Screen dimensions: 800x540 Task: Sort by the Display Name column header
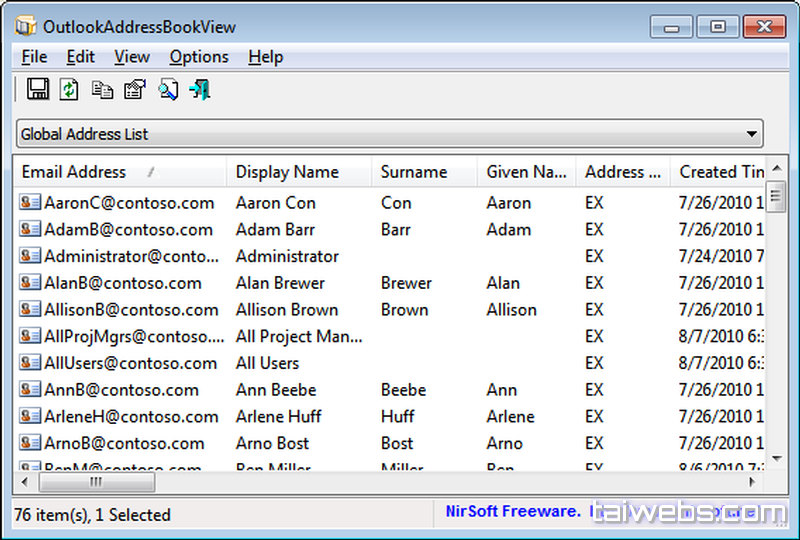287,172
